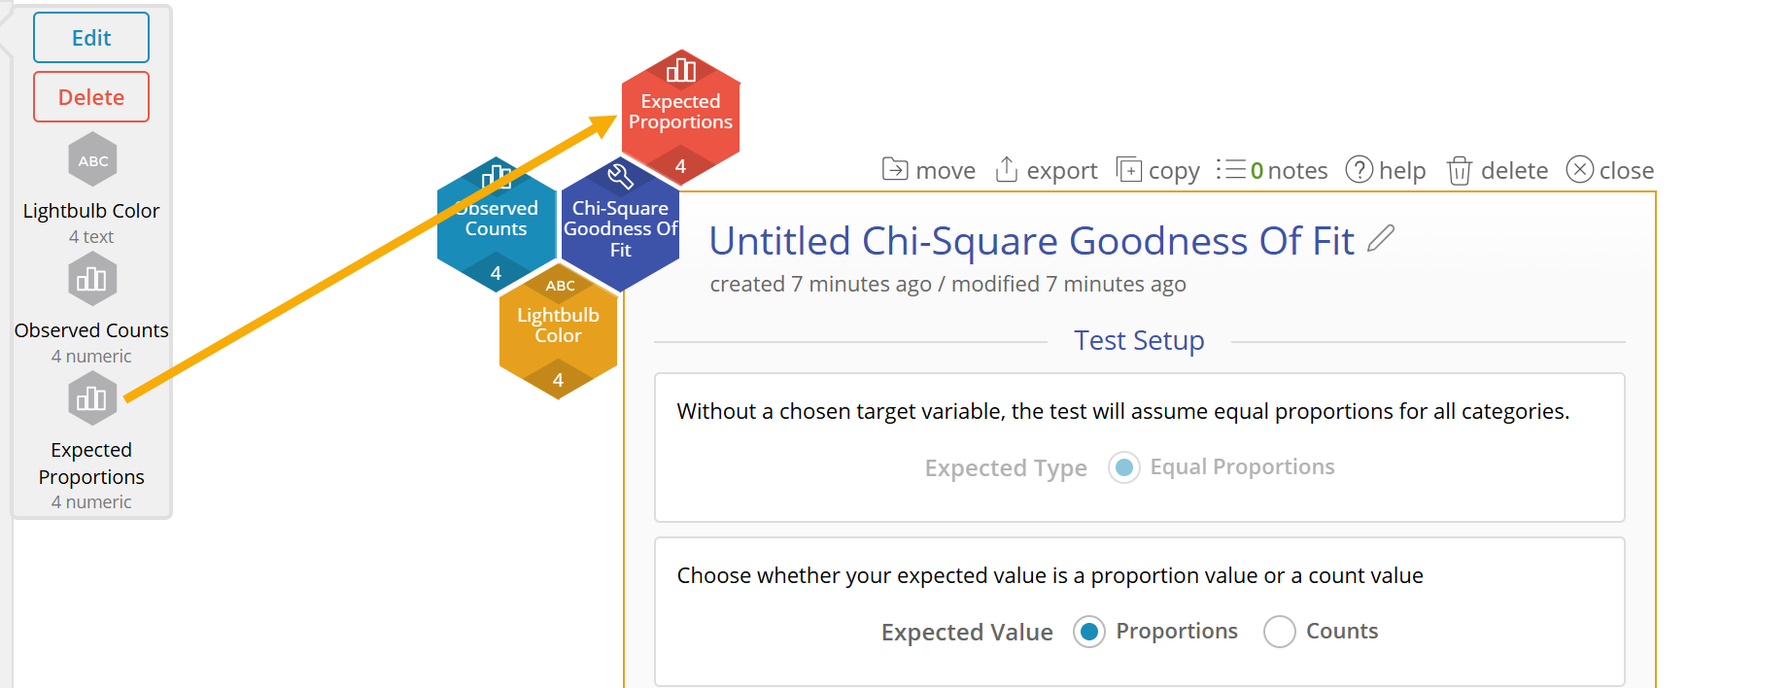
Task: Select the Proportions radio button
Action: click(x=1089, y=632)
